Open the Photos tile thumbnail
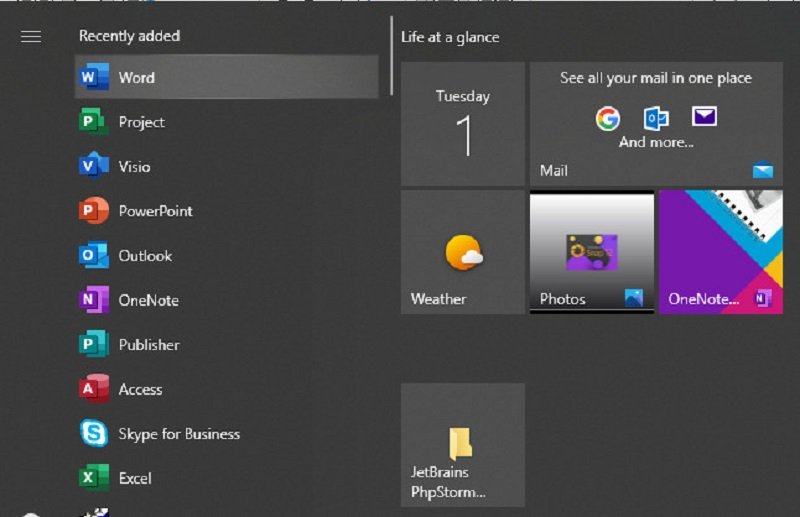 tap(591, 252)
